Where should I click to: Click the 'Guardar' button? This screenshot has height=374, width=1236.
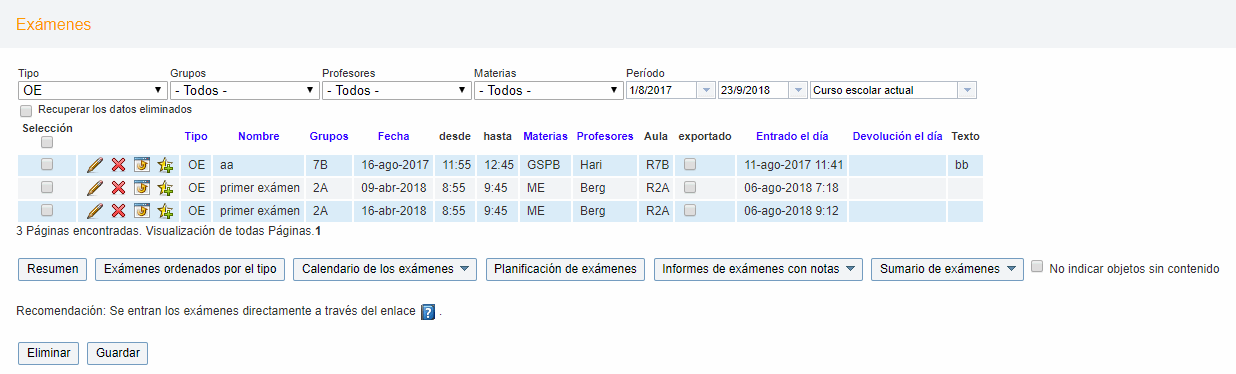coord(118,353)
